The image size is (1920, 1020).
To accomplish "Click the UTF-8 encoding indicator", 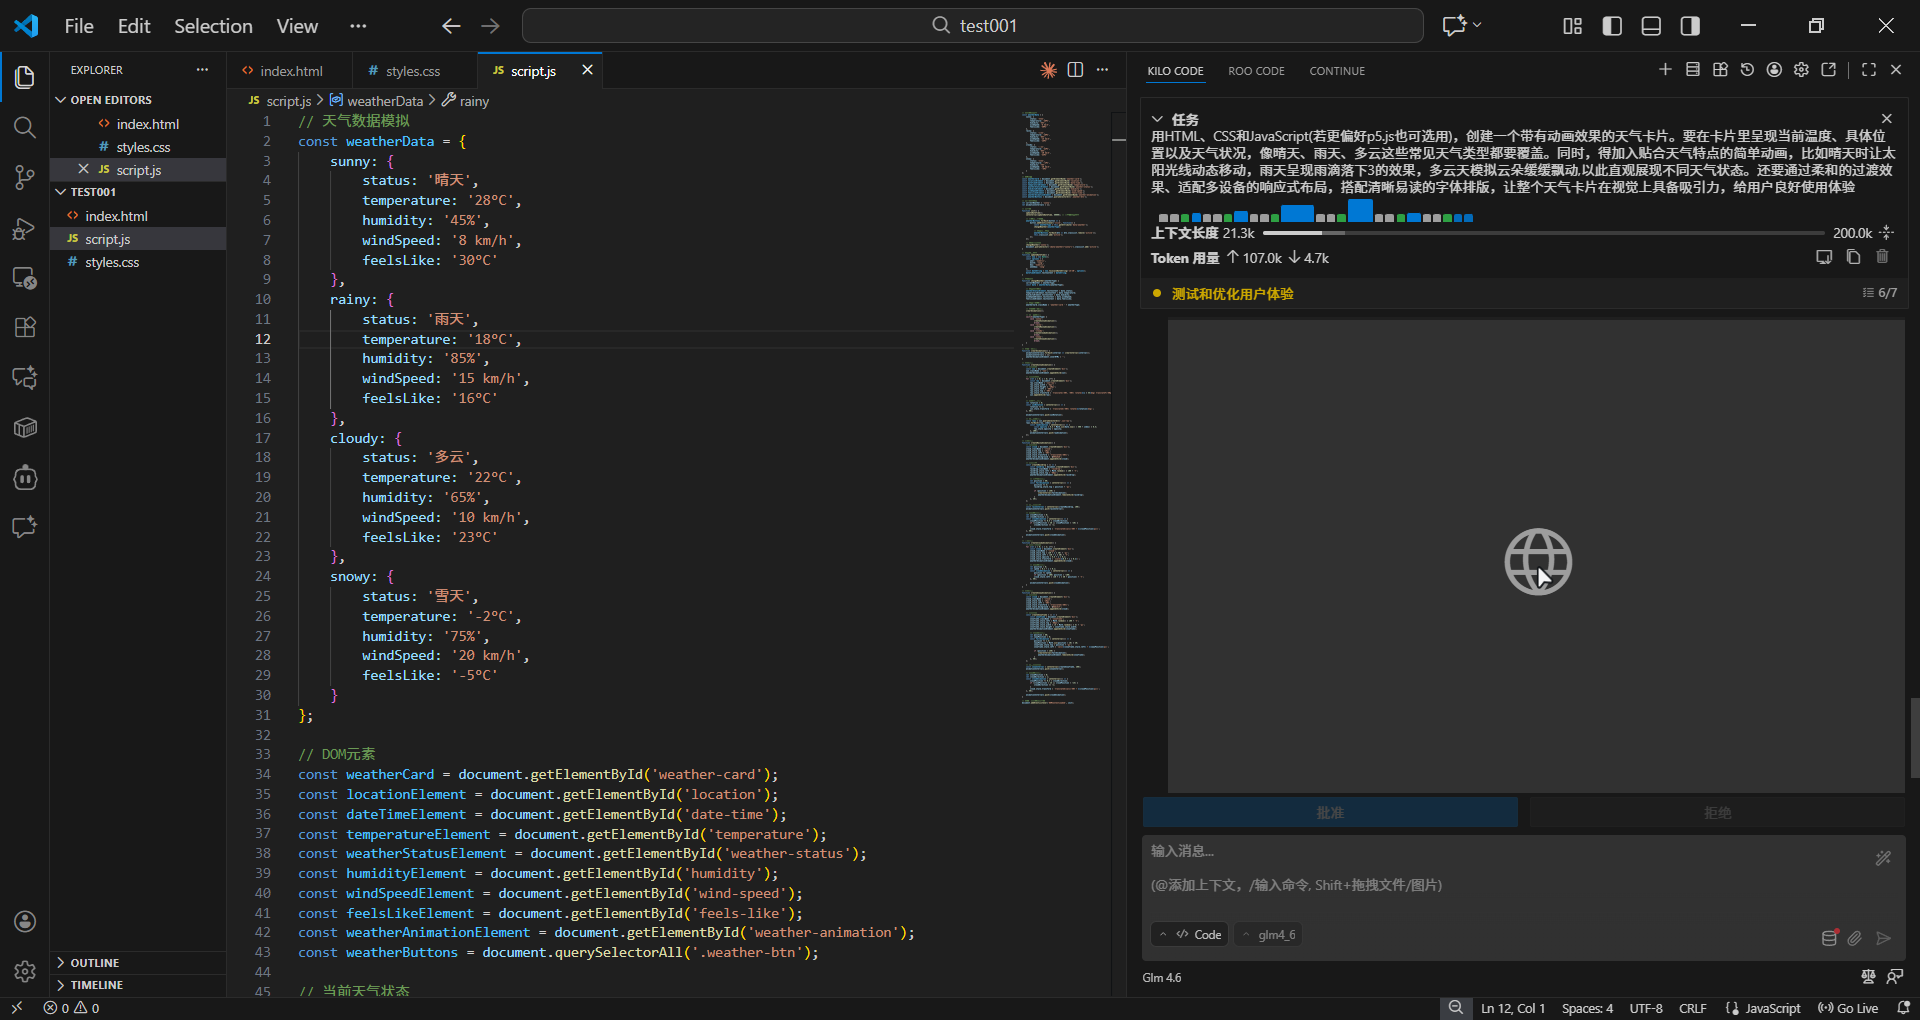I will click(1646, 1008).
